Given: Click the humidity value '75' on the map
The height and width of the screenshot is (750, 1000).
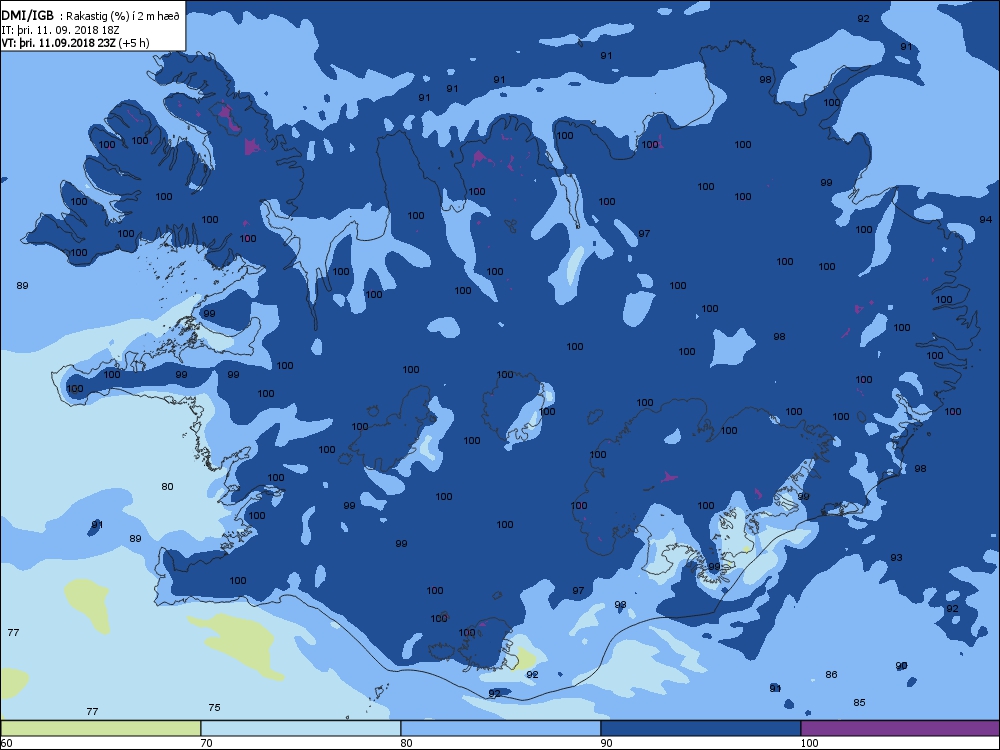Looking at the screenshot, I should pos(214,707).
